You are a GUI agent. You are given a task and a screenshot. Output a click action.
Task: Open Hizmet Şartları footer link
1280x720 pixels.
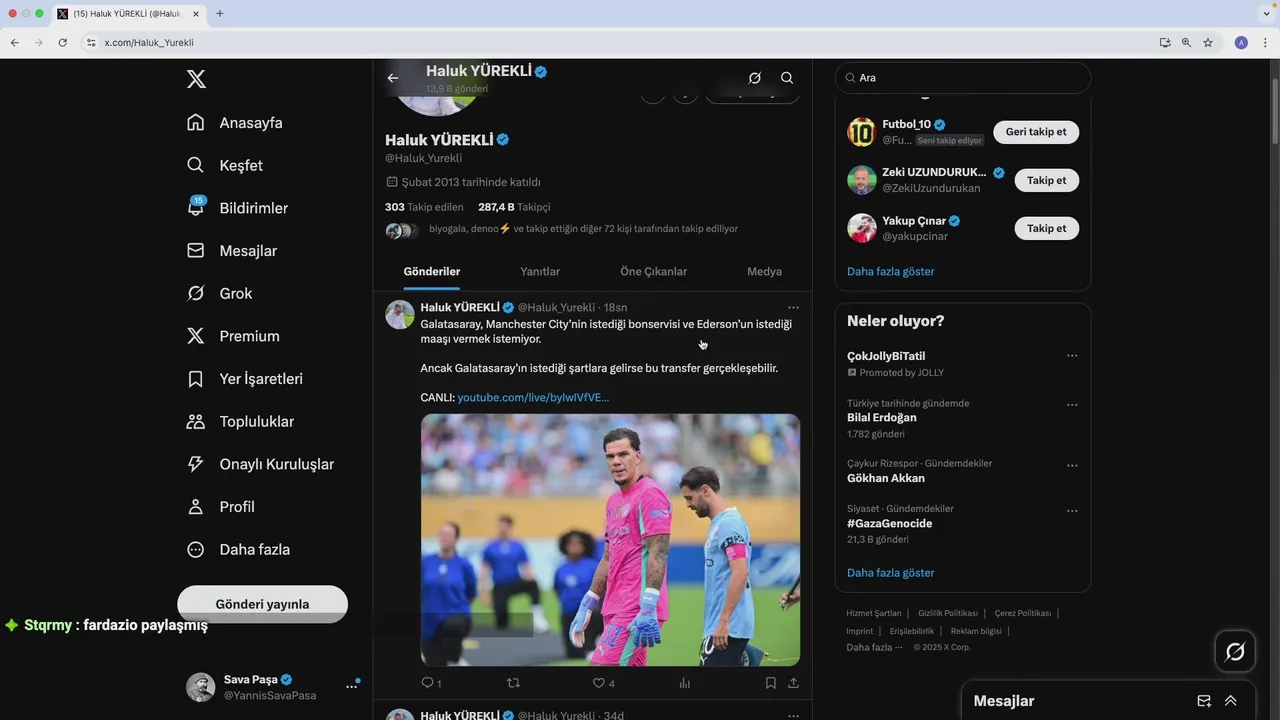coord(874,613)
